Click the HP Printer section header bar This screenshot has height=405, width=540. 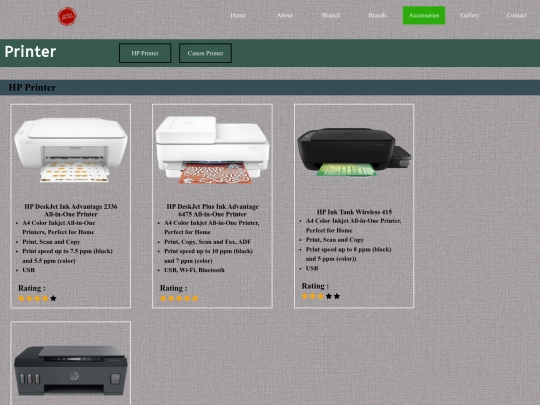pos(270,87)
